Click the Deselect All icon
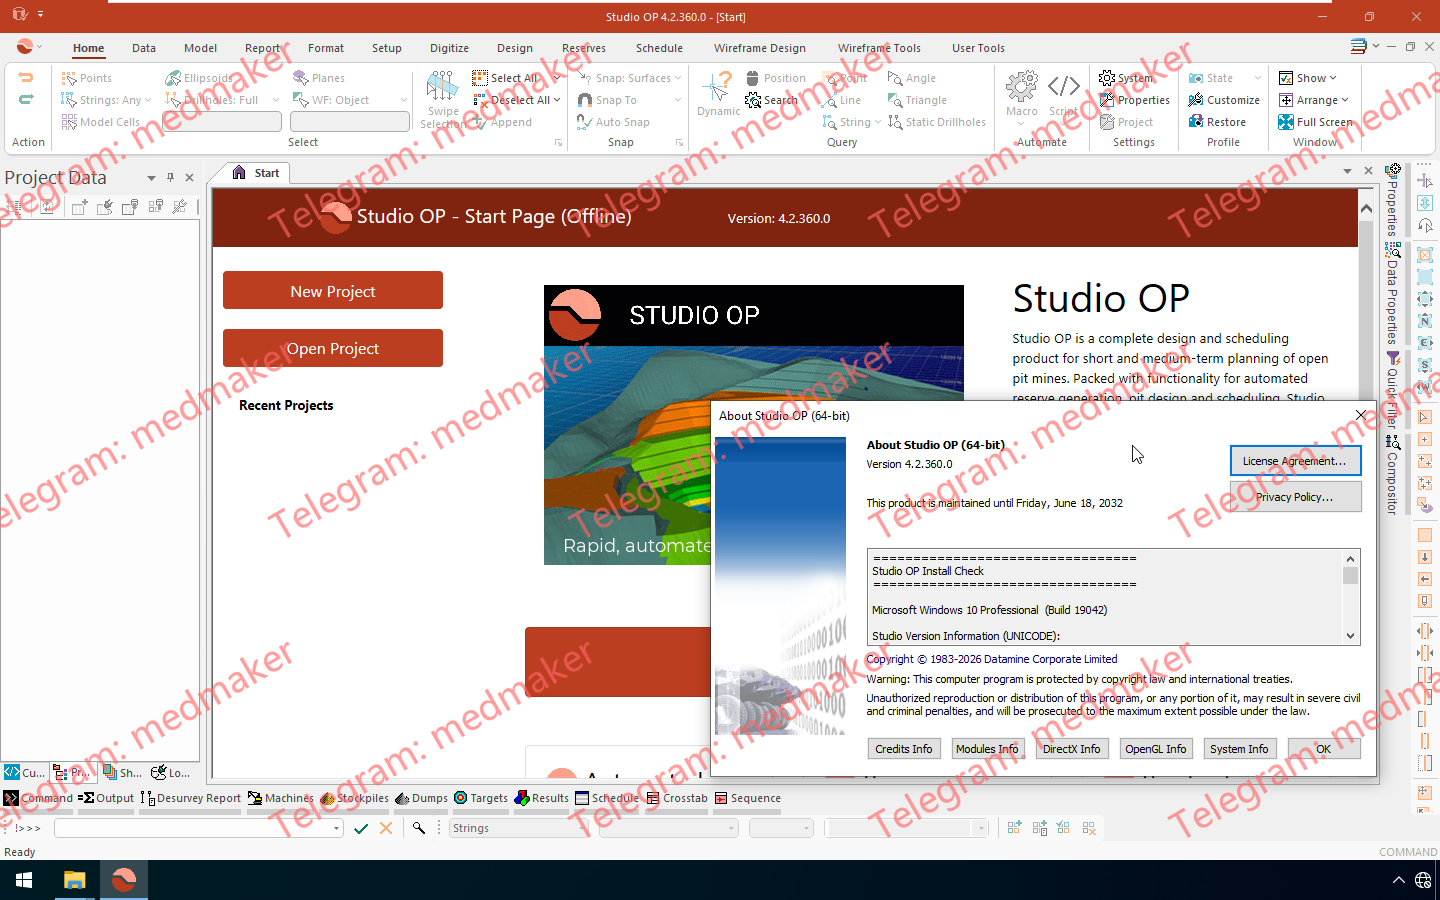 pyautogui.click(x=480, y=100)
